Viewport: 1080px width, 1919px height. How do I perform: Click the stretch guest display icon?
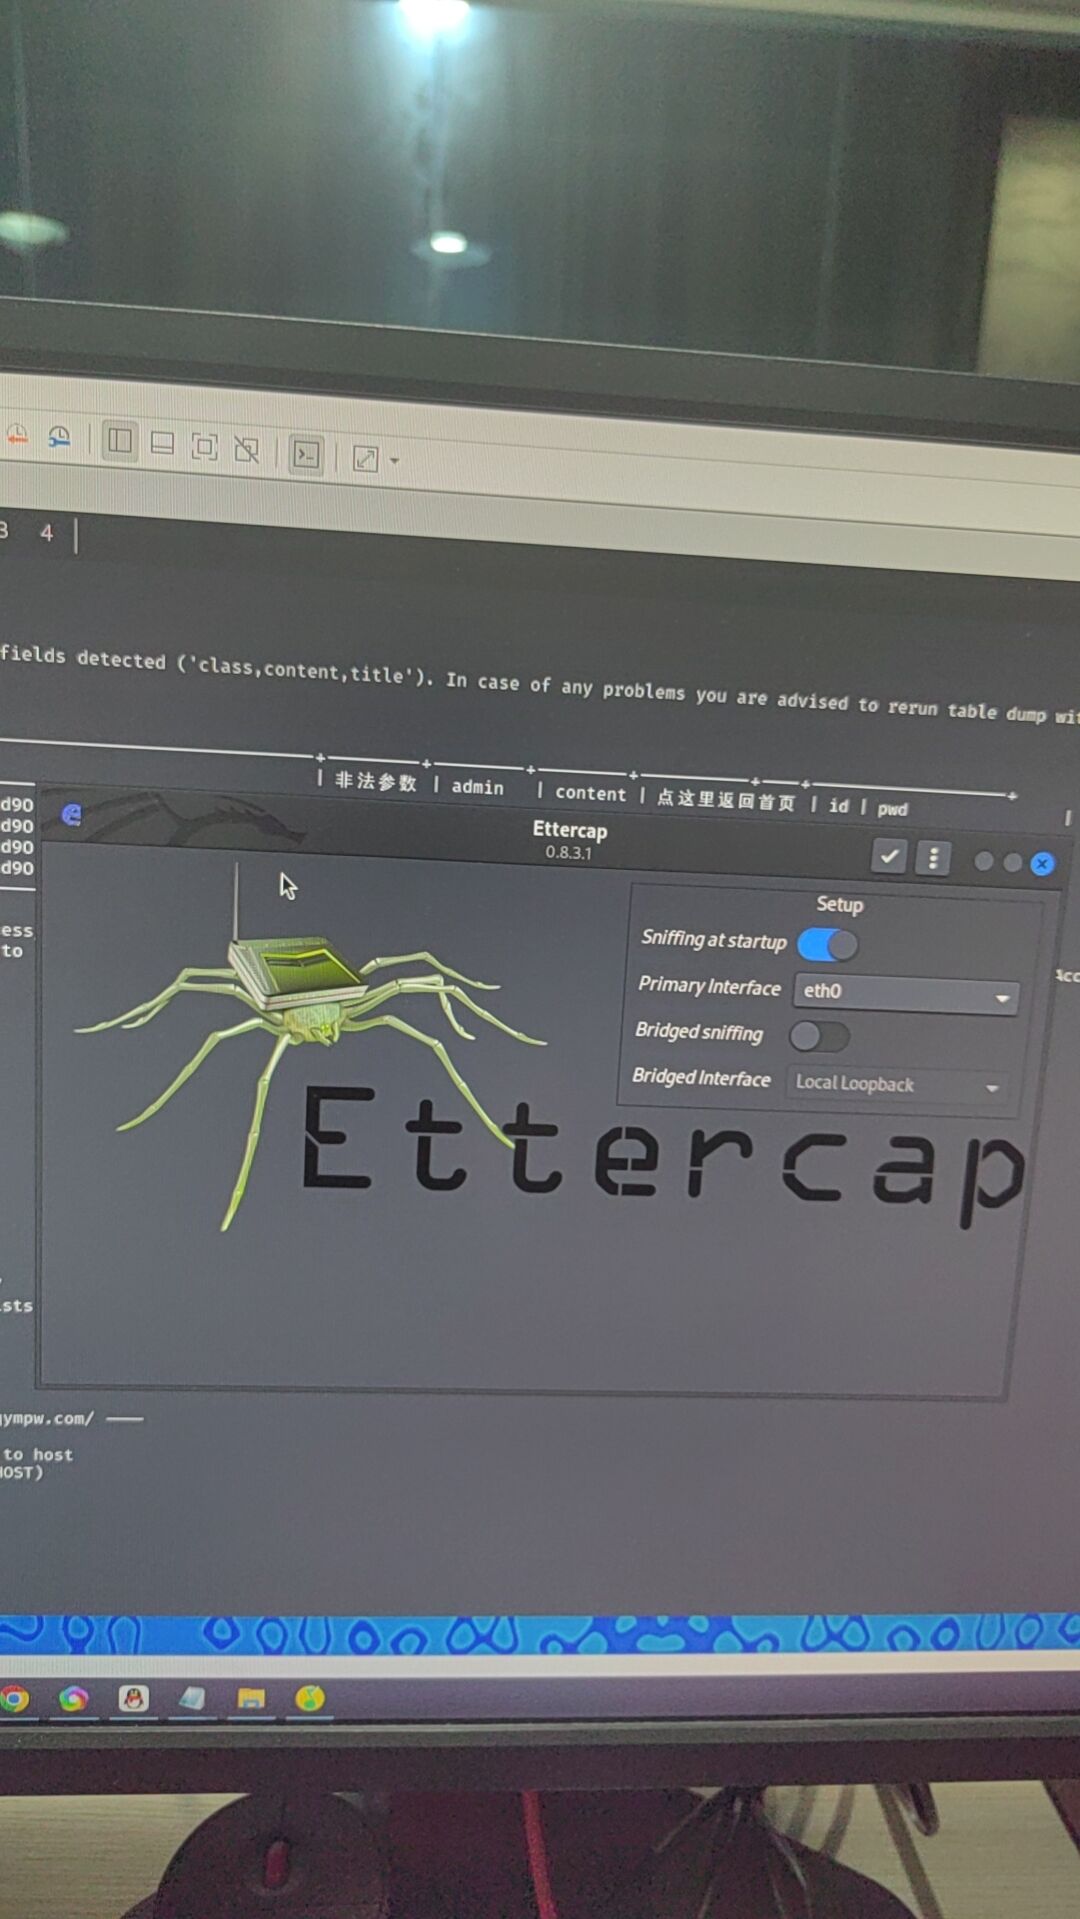click(x=365, y=458)
